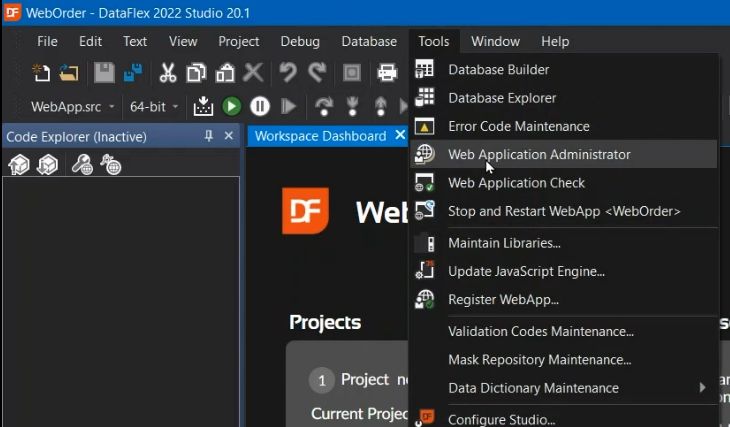Switch to the Workspace Dashboard tab
This screenshot has width=730, height=427.
coord(320,136)
